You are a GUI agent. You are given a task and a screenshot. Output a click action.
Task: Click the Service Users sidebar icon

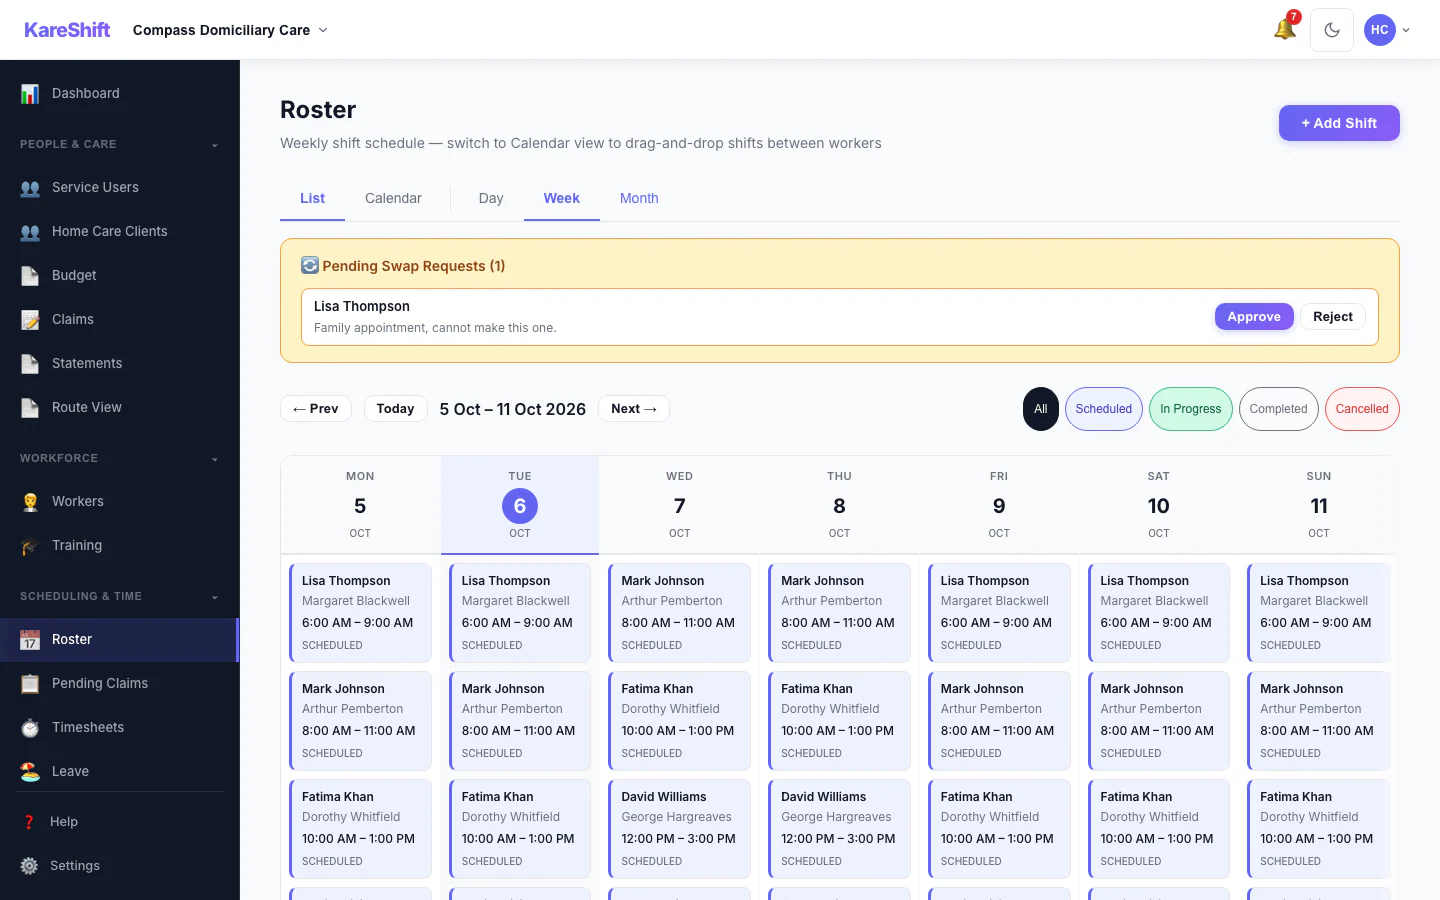[x=30, y=188]
